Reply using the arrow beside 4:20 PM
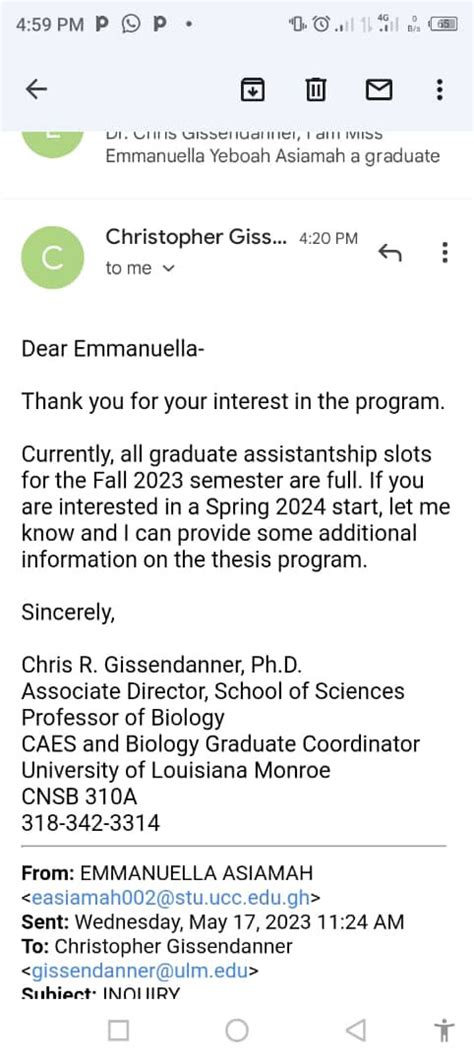The image size is (474, 1062). pos(389,253)
